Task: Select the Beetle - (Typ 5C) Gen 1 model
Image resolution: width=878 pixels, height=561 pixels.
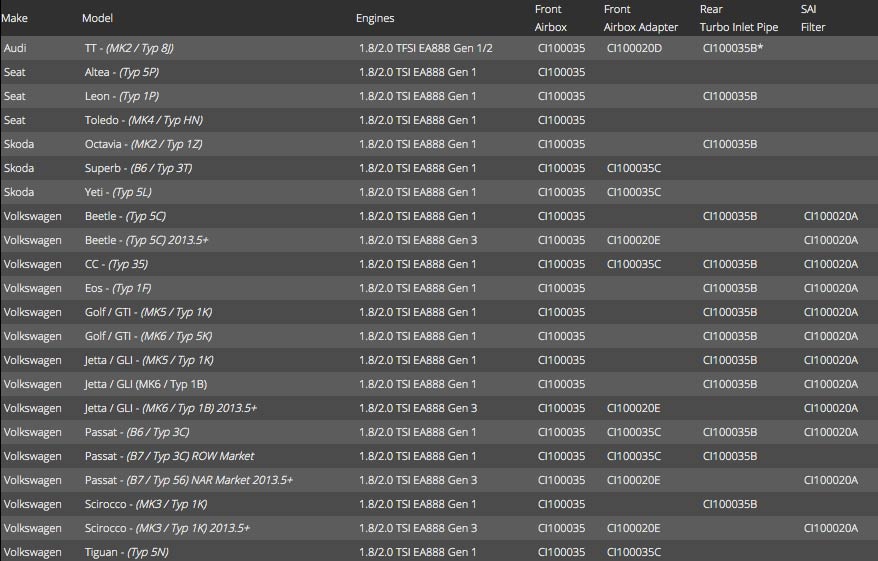Action: point(125,217)
